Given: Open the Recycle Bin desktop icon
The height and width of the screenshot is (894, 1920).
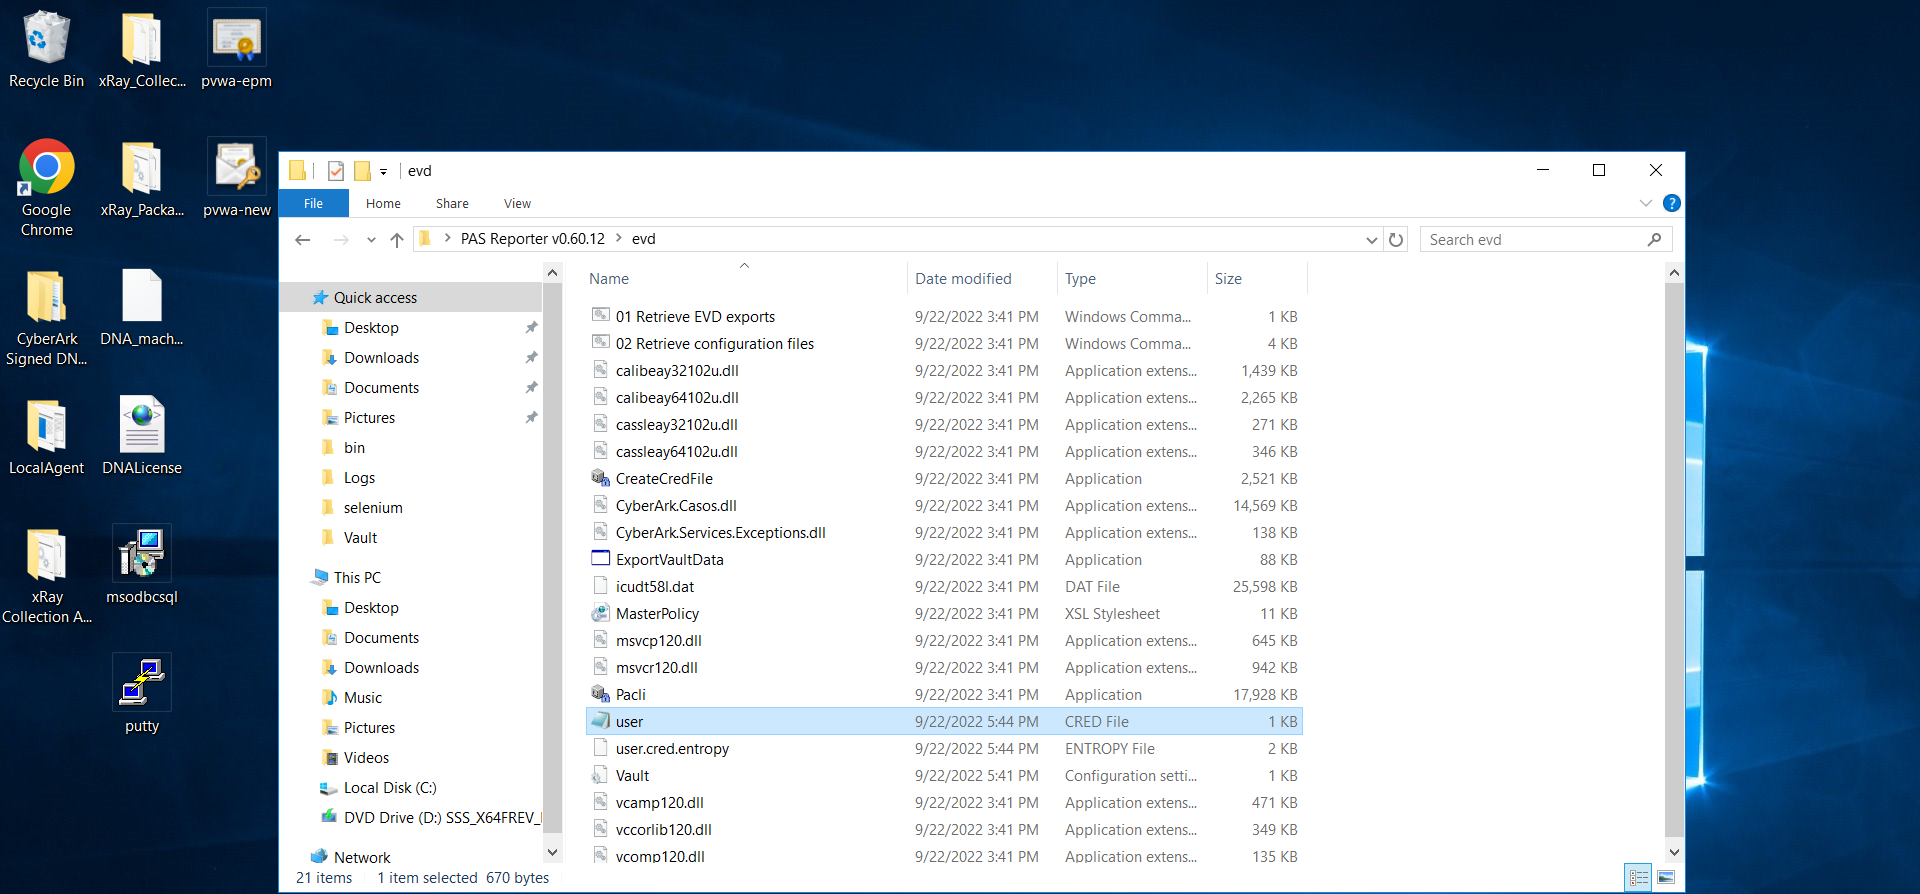Looking at the screenshot, I should click(x=46, y=50).
